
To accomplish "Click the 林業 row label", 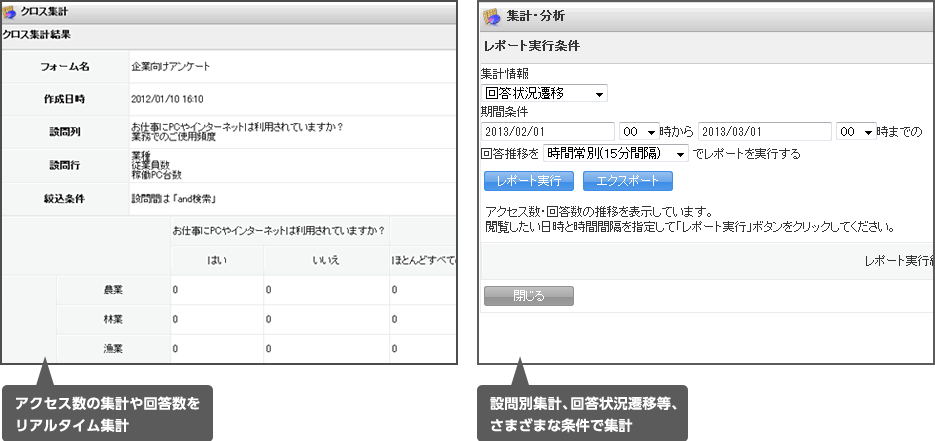I will (x=113, y=319).
